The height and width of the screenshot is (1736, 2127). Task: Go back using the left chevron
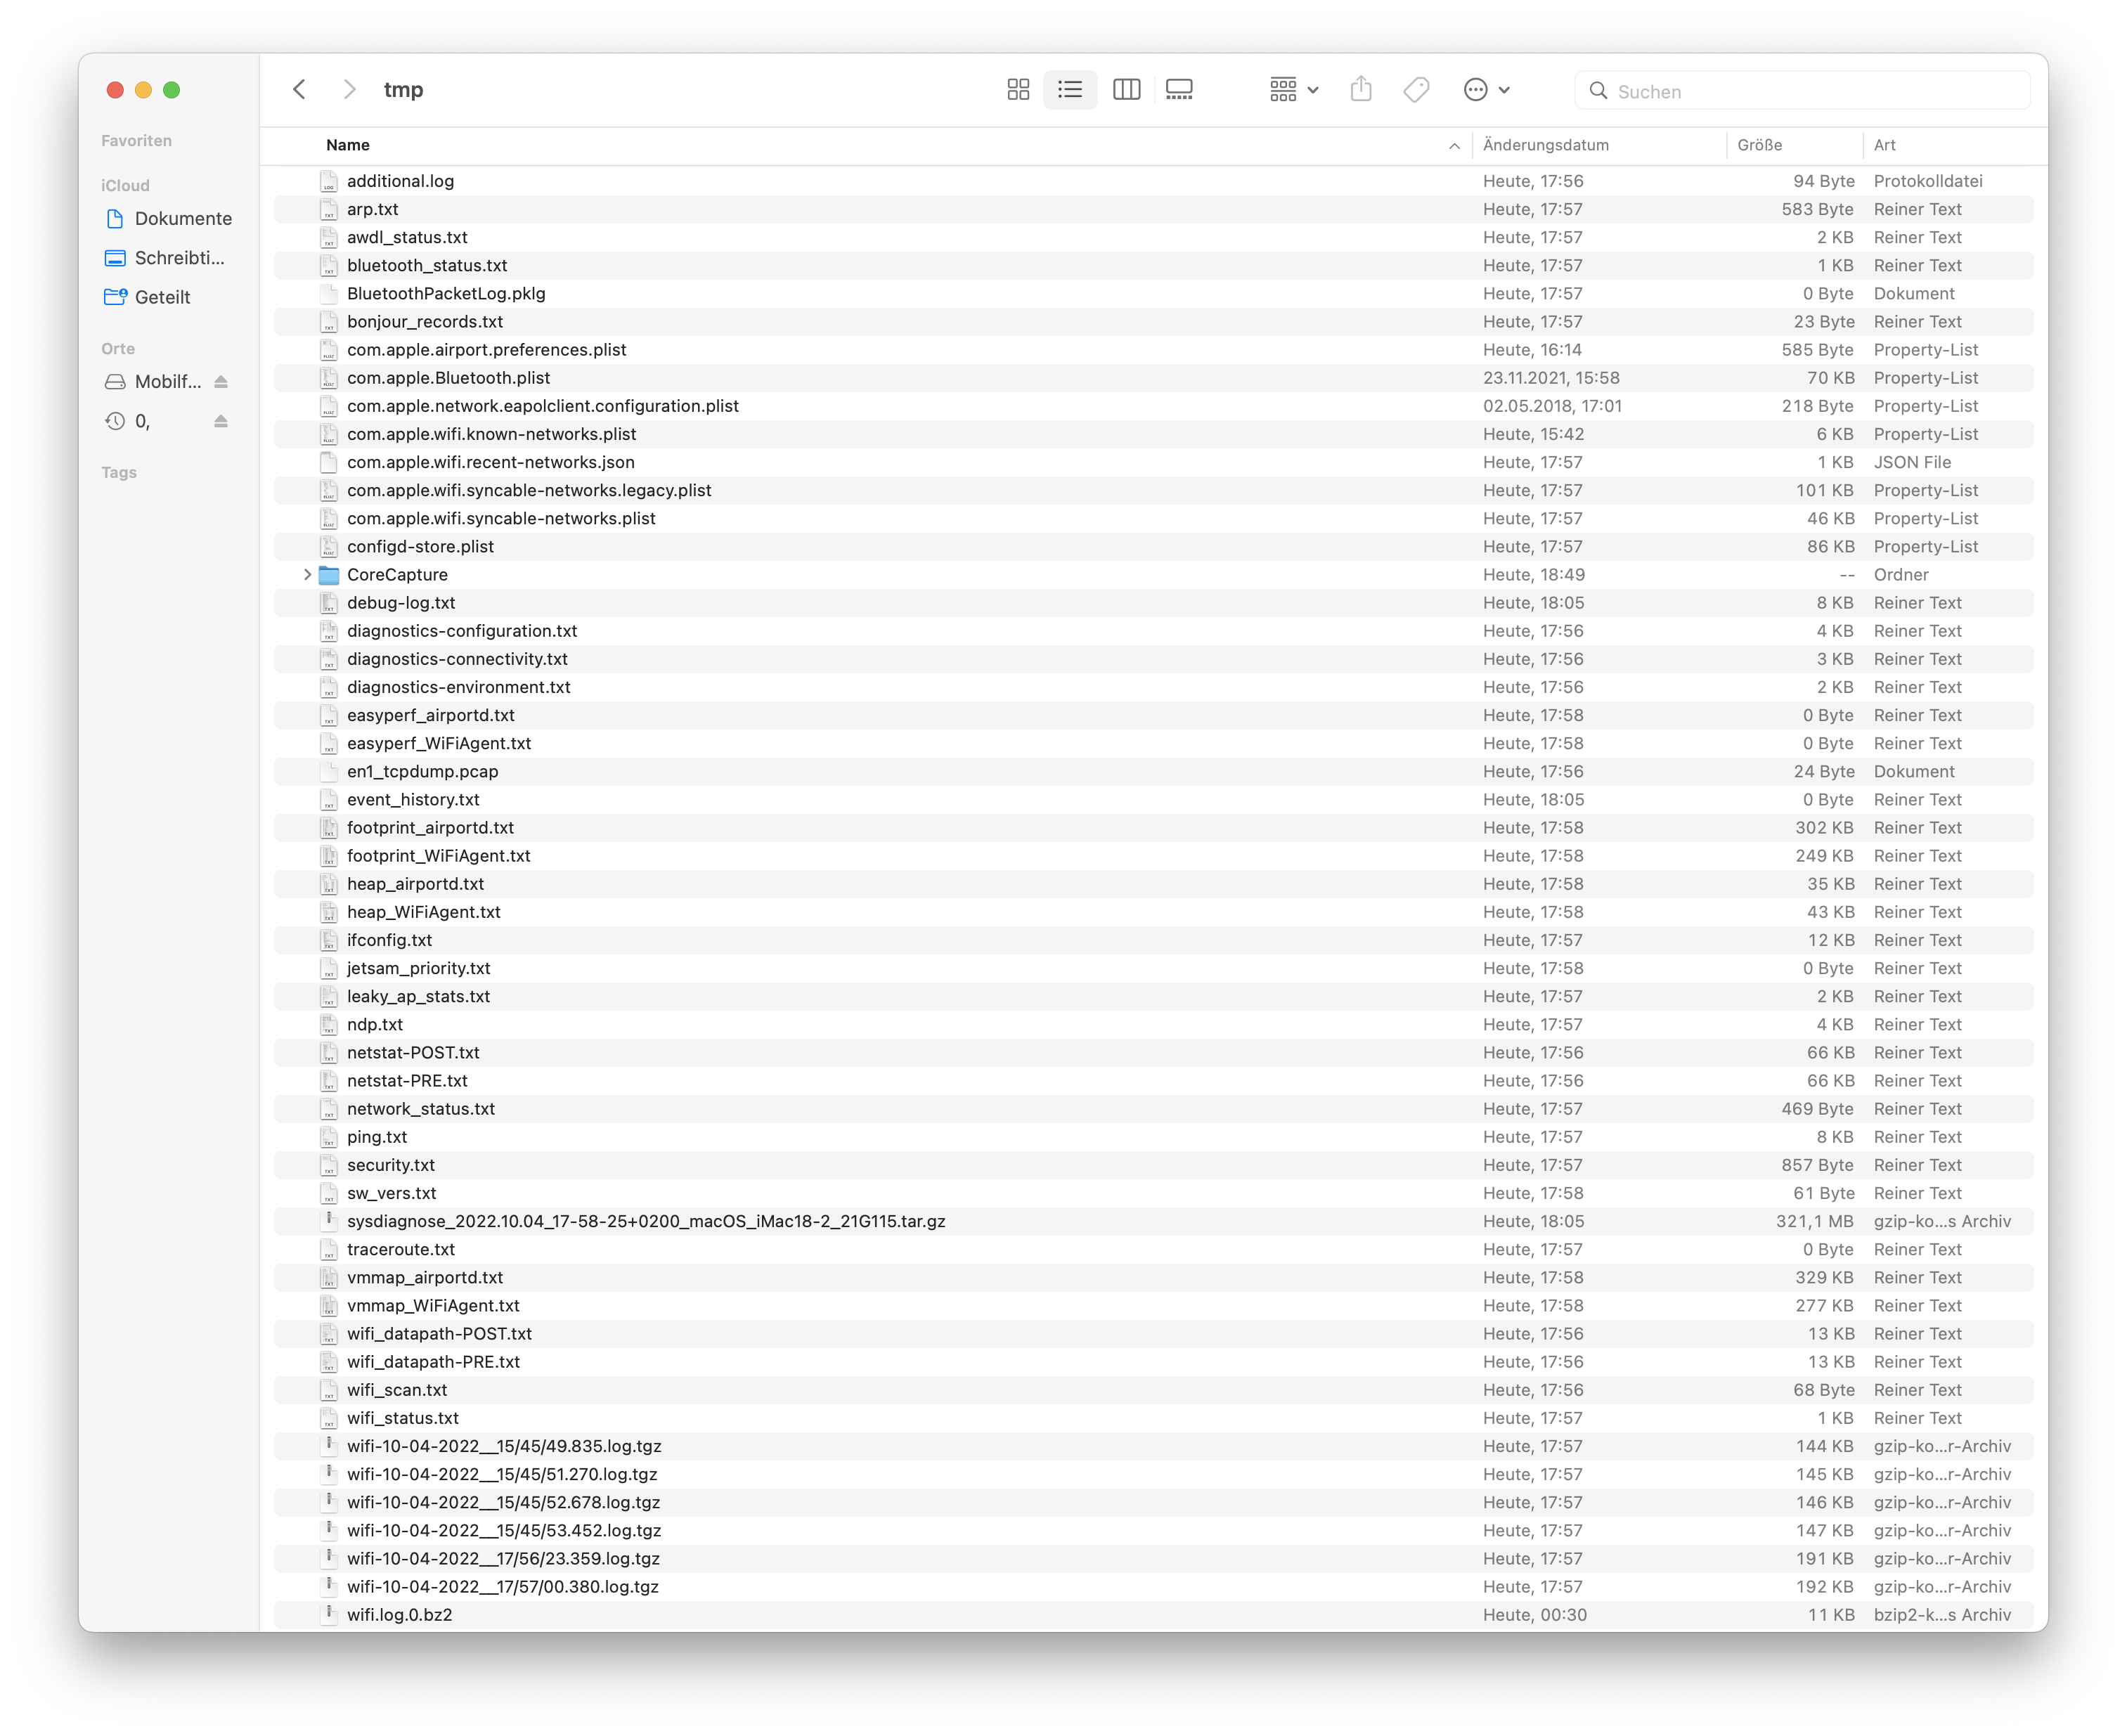299,90
